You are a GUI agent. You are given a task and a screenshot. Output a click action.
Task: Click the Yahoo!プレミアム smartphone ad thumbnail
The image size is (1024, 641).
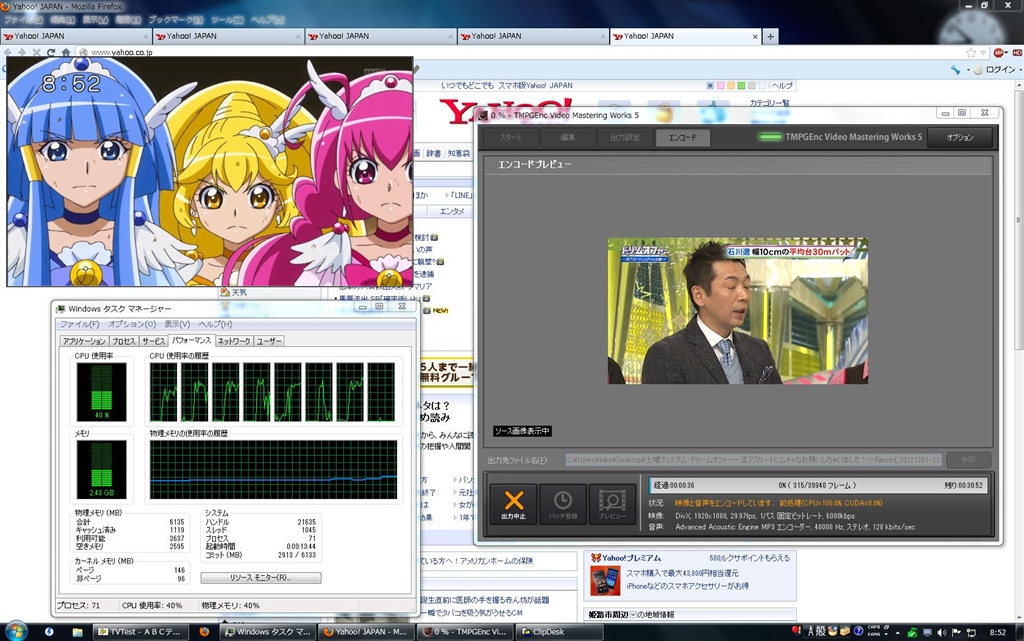[x=605, y=581]
